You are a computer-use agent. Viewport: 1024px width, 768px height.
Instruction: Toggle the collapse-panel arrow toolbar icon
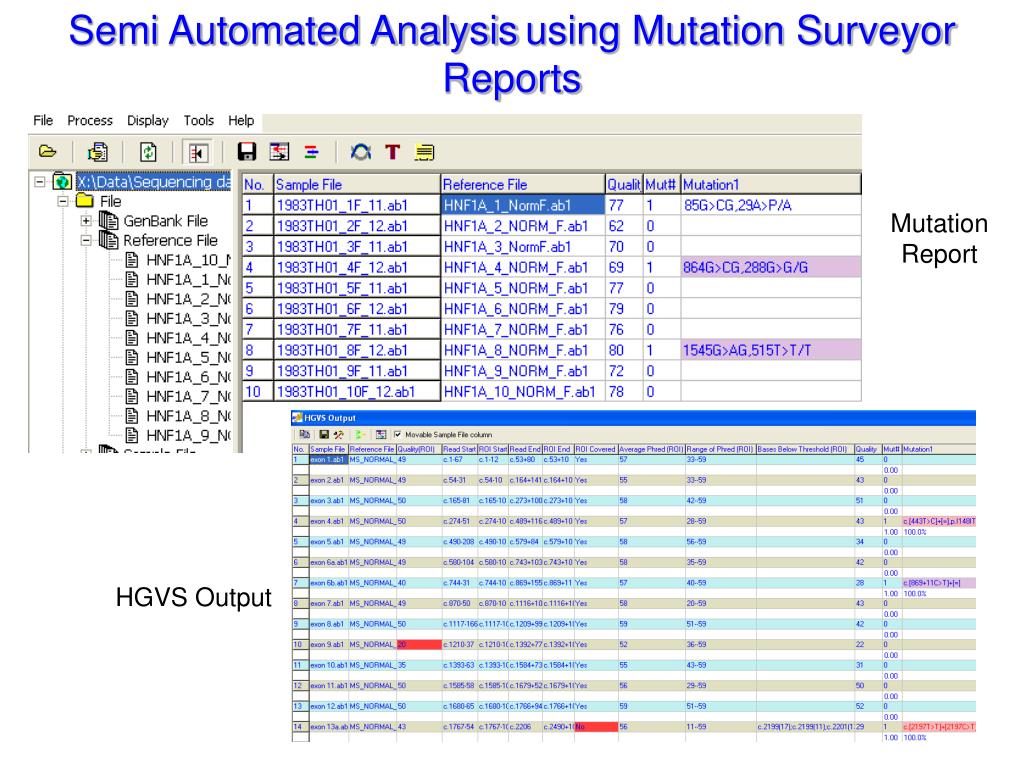(x=198, y=153)
